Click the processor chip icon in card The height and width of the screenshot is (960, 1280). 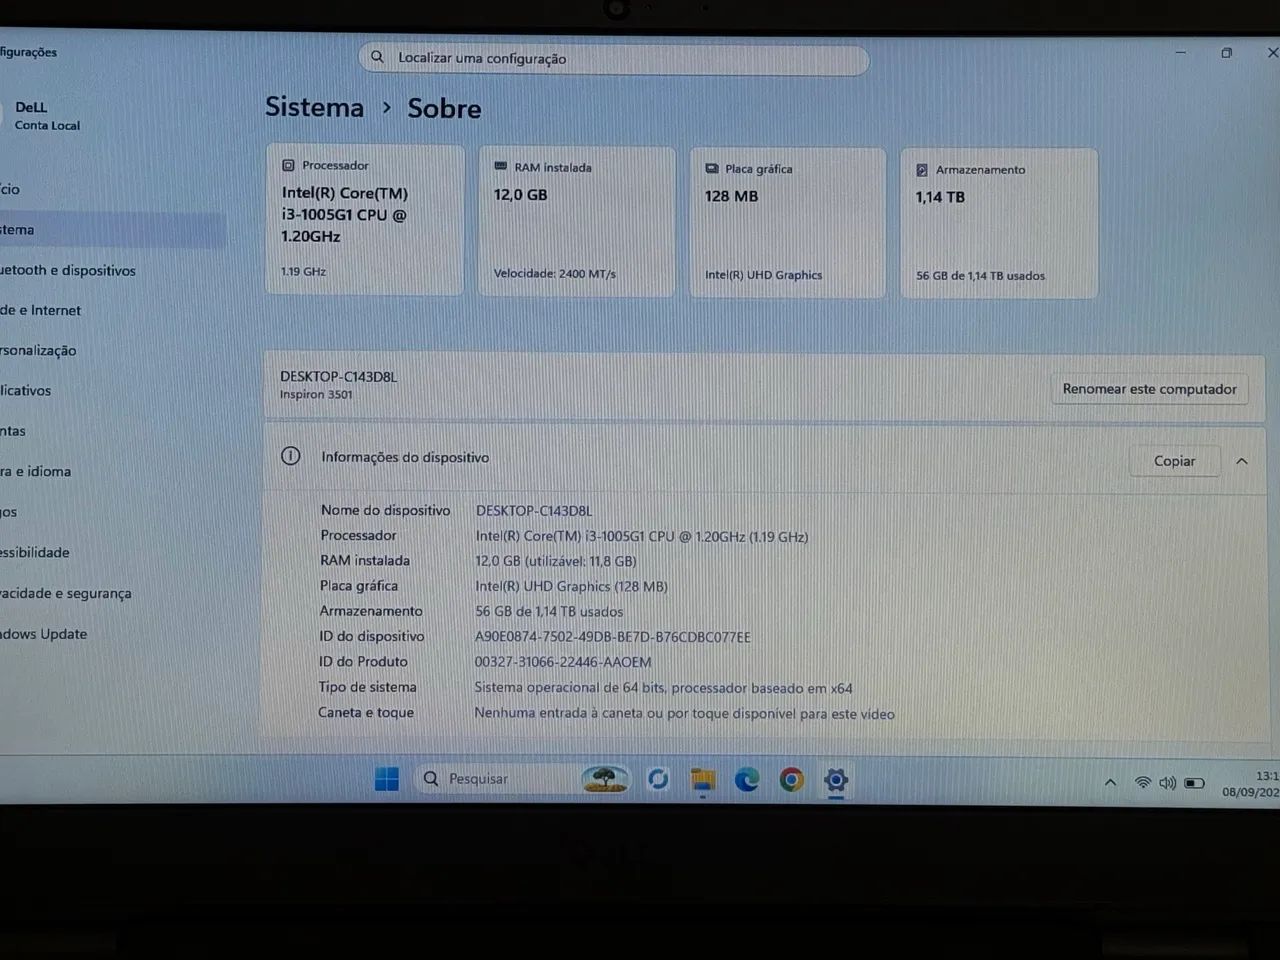point(288,165)
